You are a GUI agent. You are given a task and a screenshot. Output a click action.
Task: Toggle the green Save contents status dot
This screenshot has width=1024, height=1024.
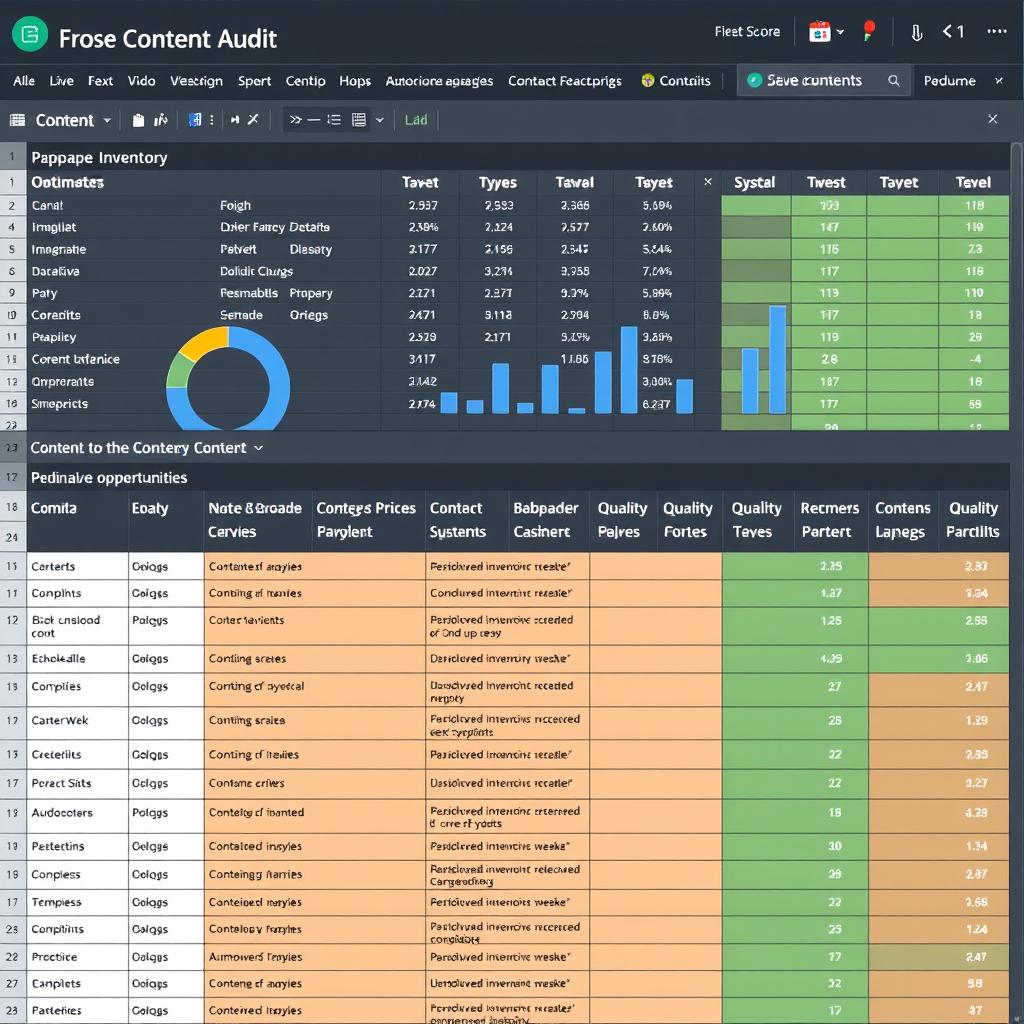(x=754, y=79)
